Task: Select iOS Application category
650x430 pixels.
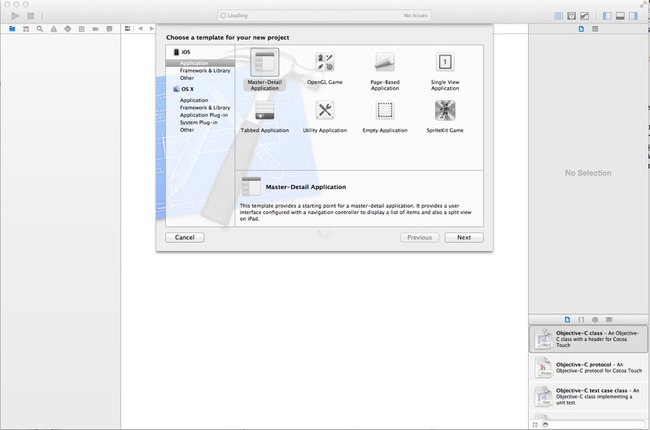Action: click(x=200, y=63)
